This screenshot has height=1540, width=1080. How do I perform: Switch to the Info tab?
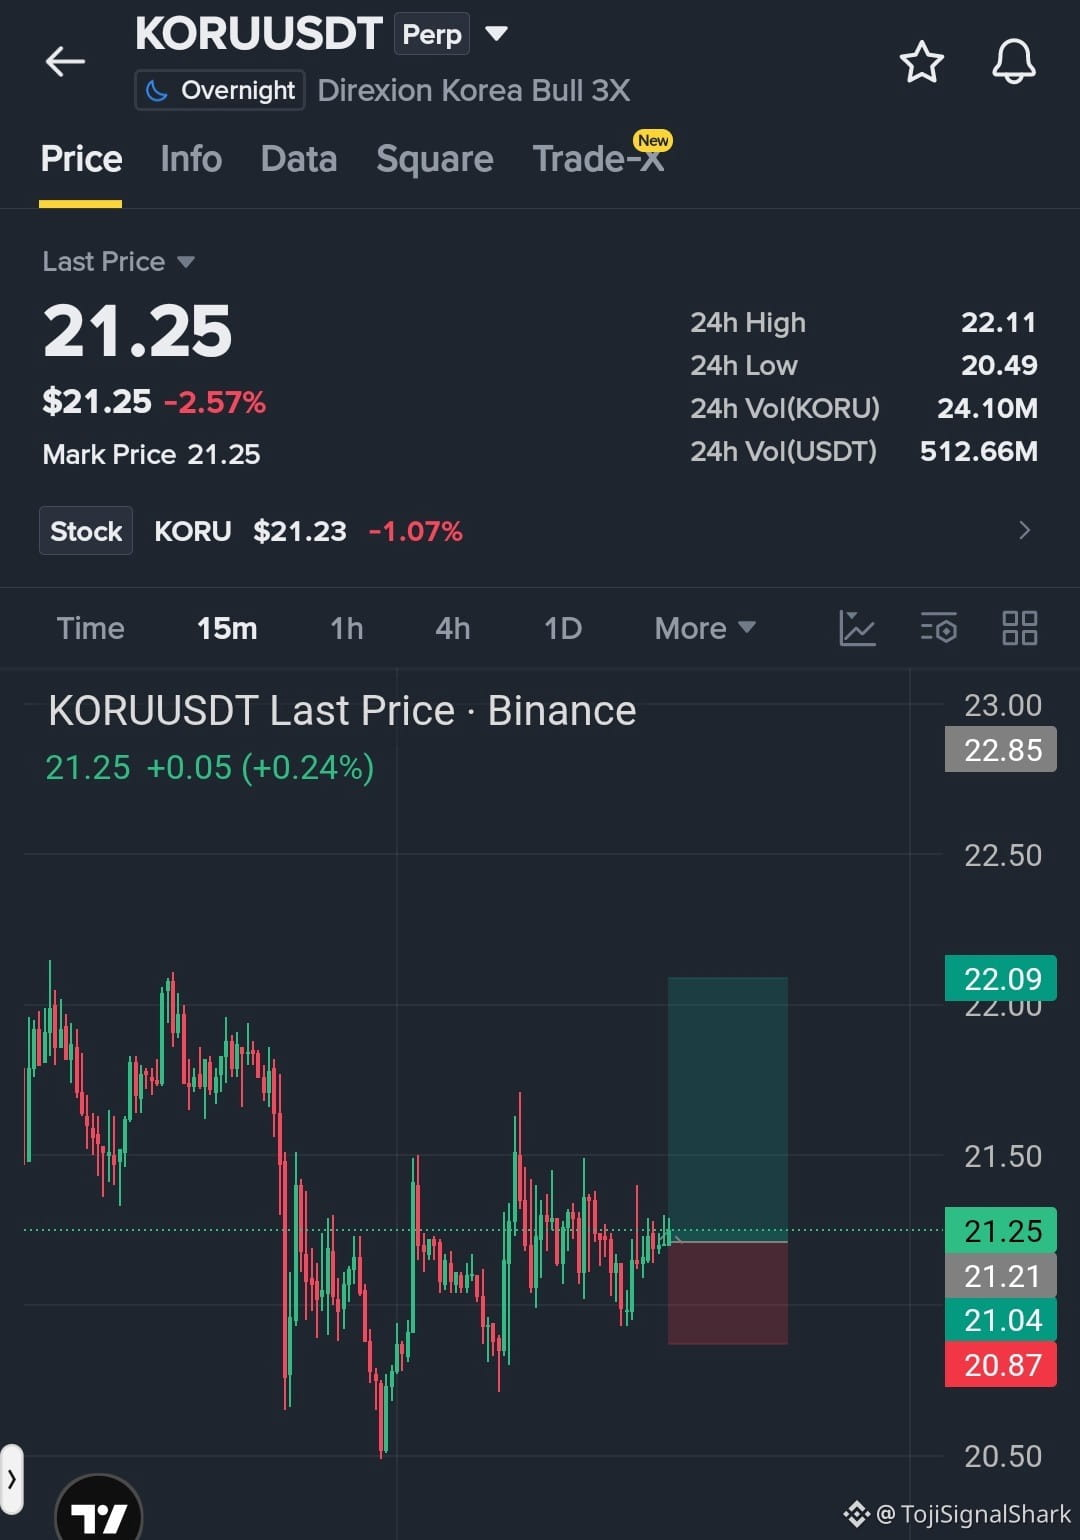(191, 159)
